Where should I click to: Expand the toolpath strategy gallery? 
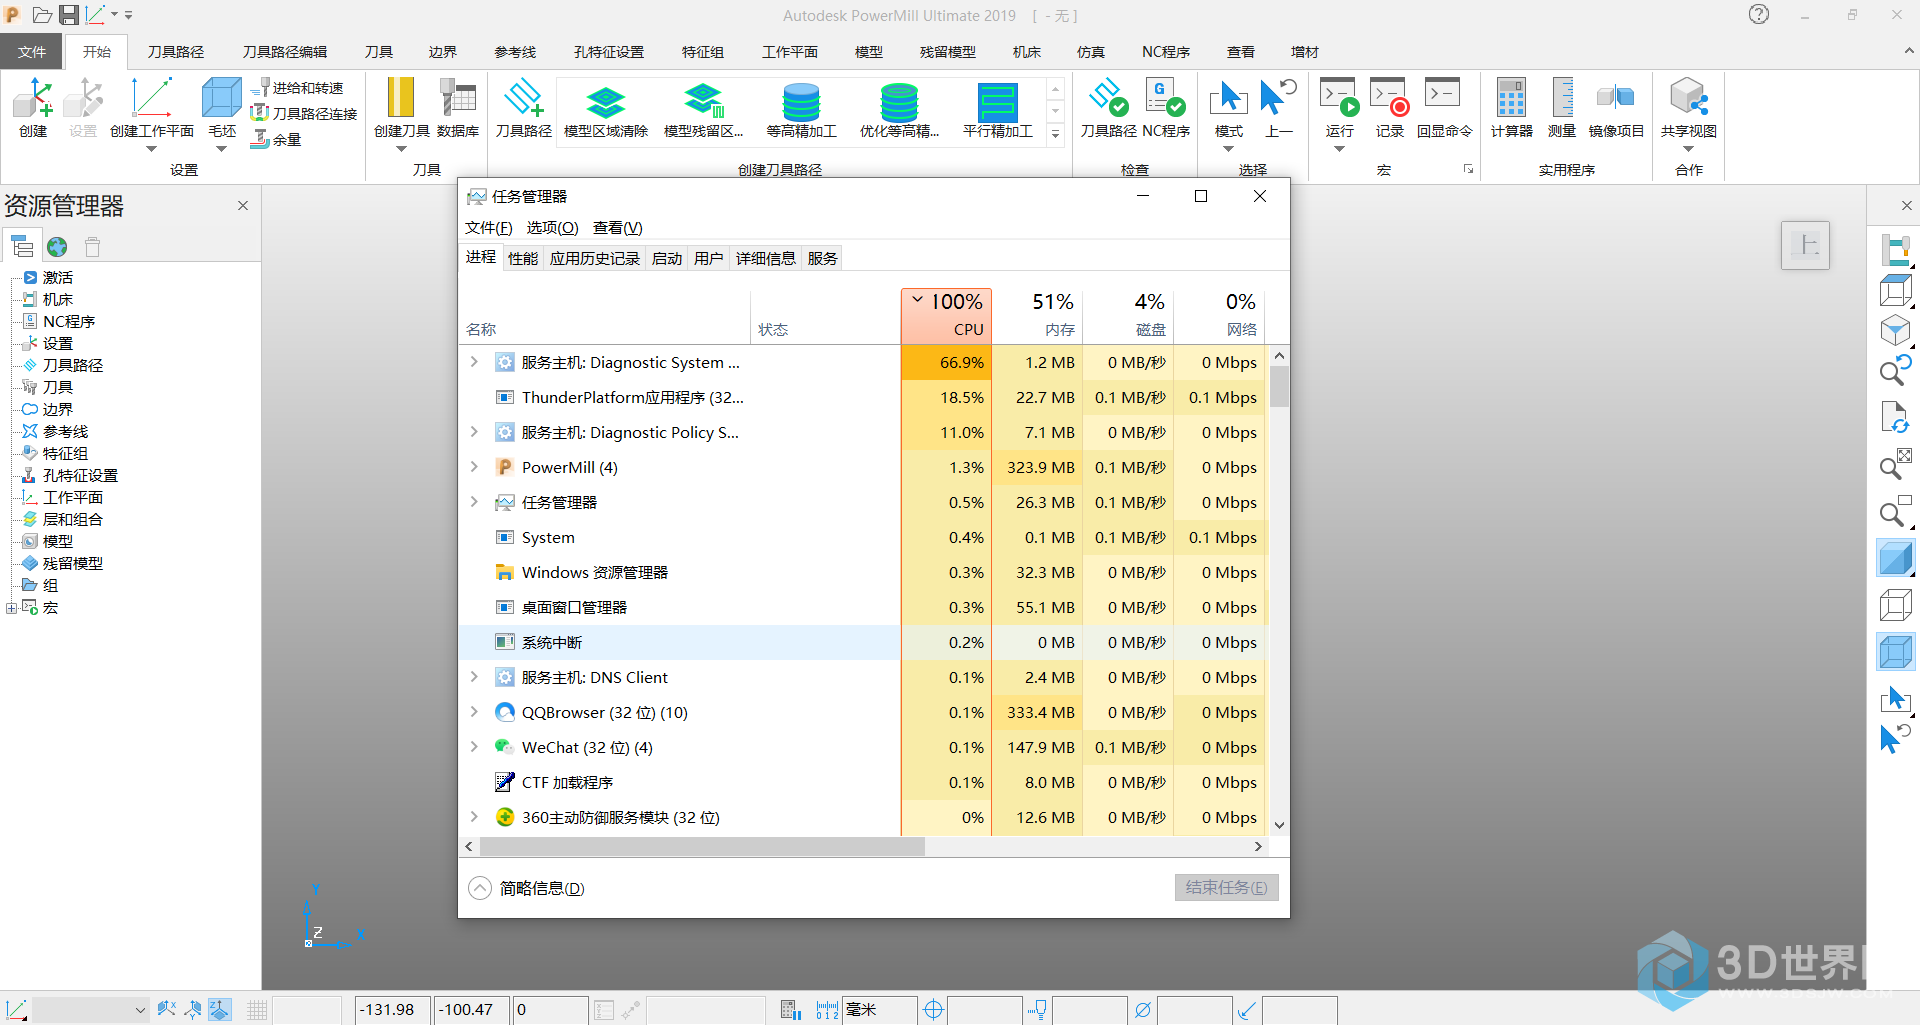pyautogui.click(x=1055, y=134)
